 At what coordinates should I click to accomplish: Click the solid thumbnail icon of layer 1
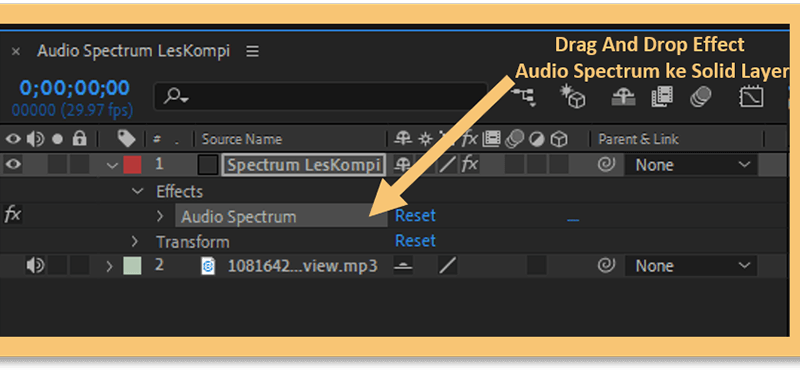[x=208, y=165]
